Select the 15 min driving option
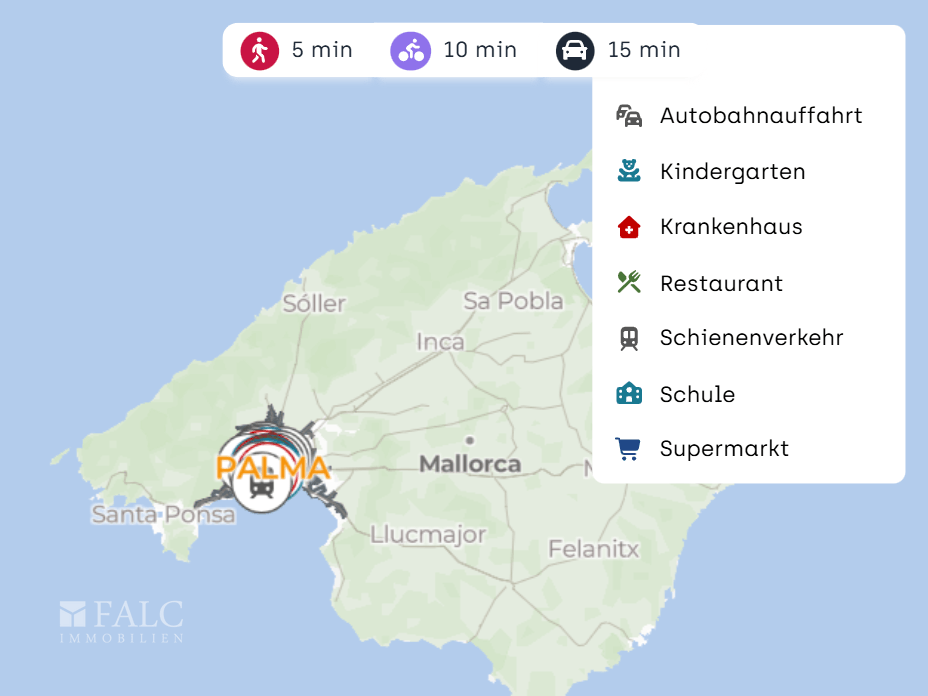Viewport: 928px width, 696px height. 644,50
